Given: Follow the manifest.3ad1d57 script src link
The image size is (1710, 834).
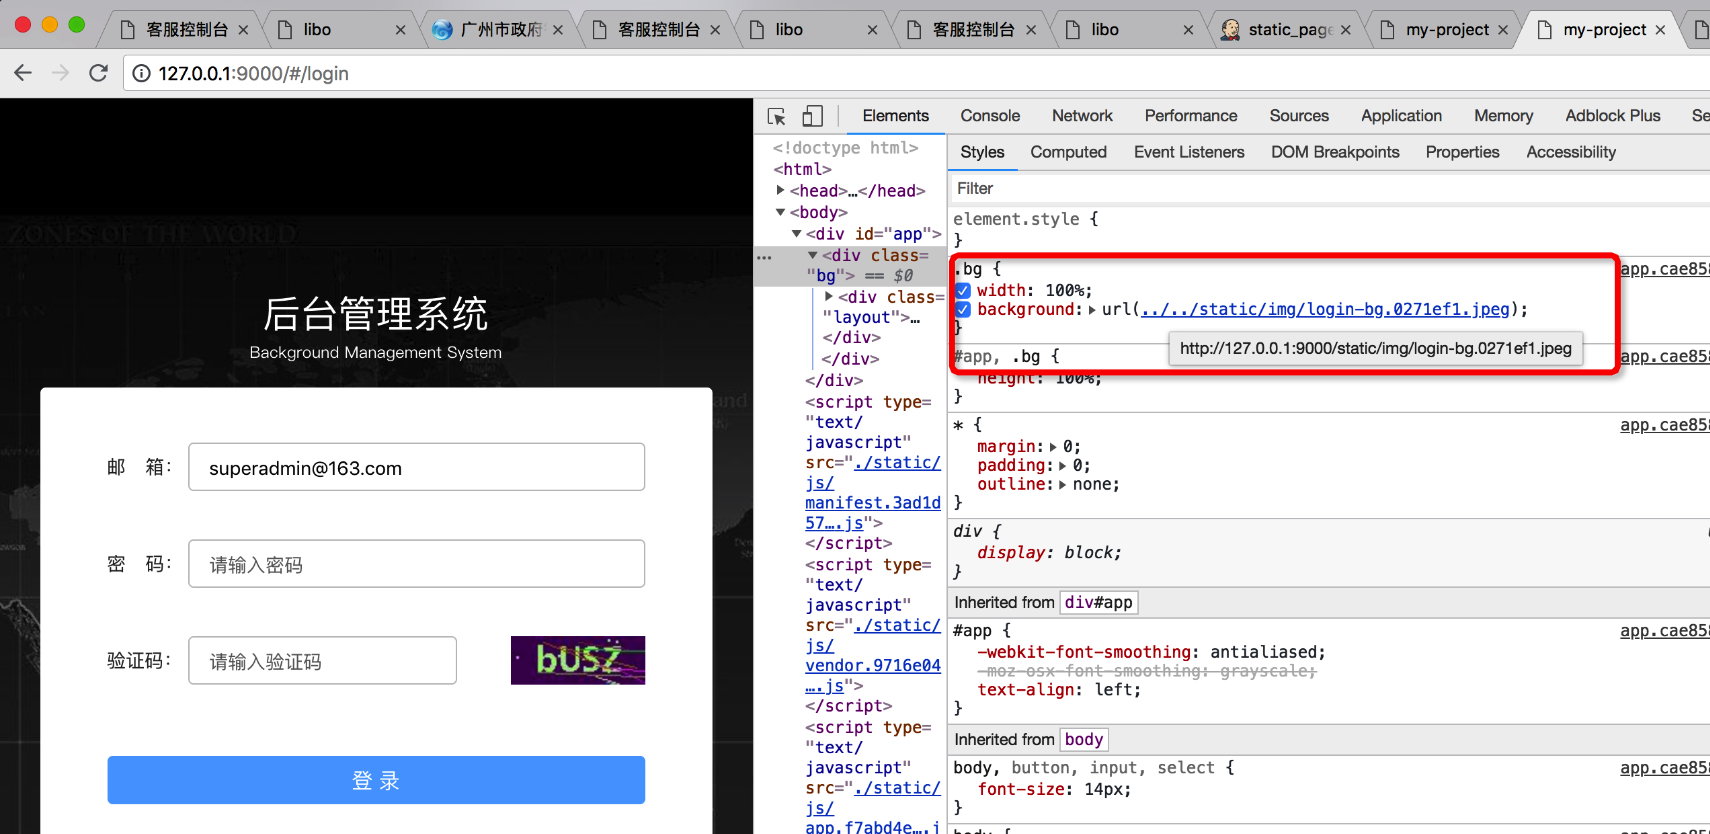Looking at the screenshot, I should tap(873, 493).
